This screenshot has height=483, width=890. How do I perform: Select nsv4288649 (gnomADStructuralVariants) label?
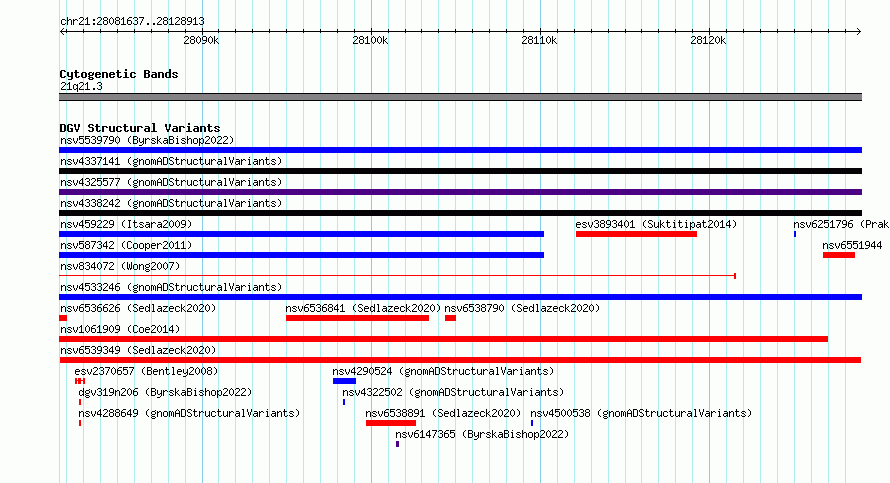(x=189, y=413)
